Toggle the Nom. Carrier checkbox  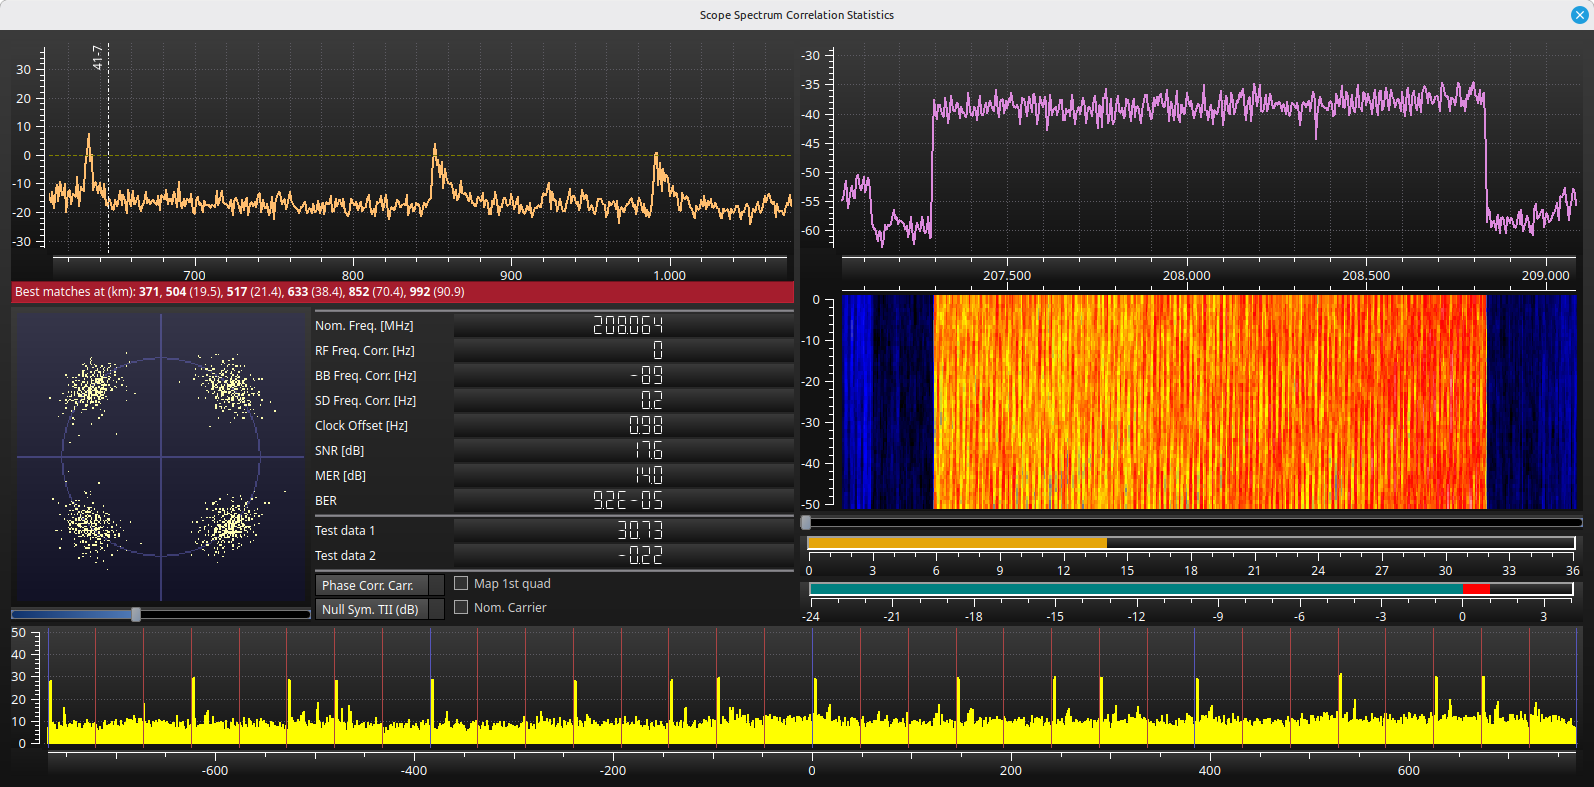(x=461, y=607)
